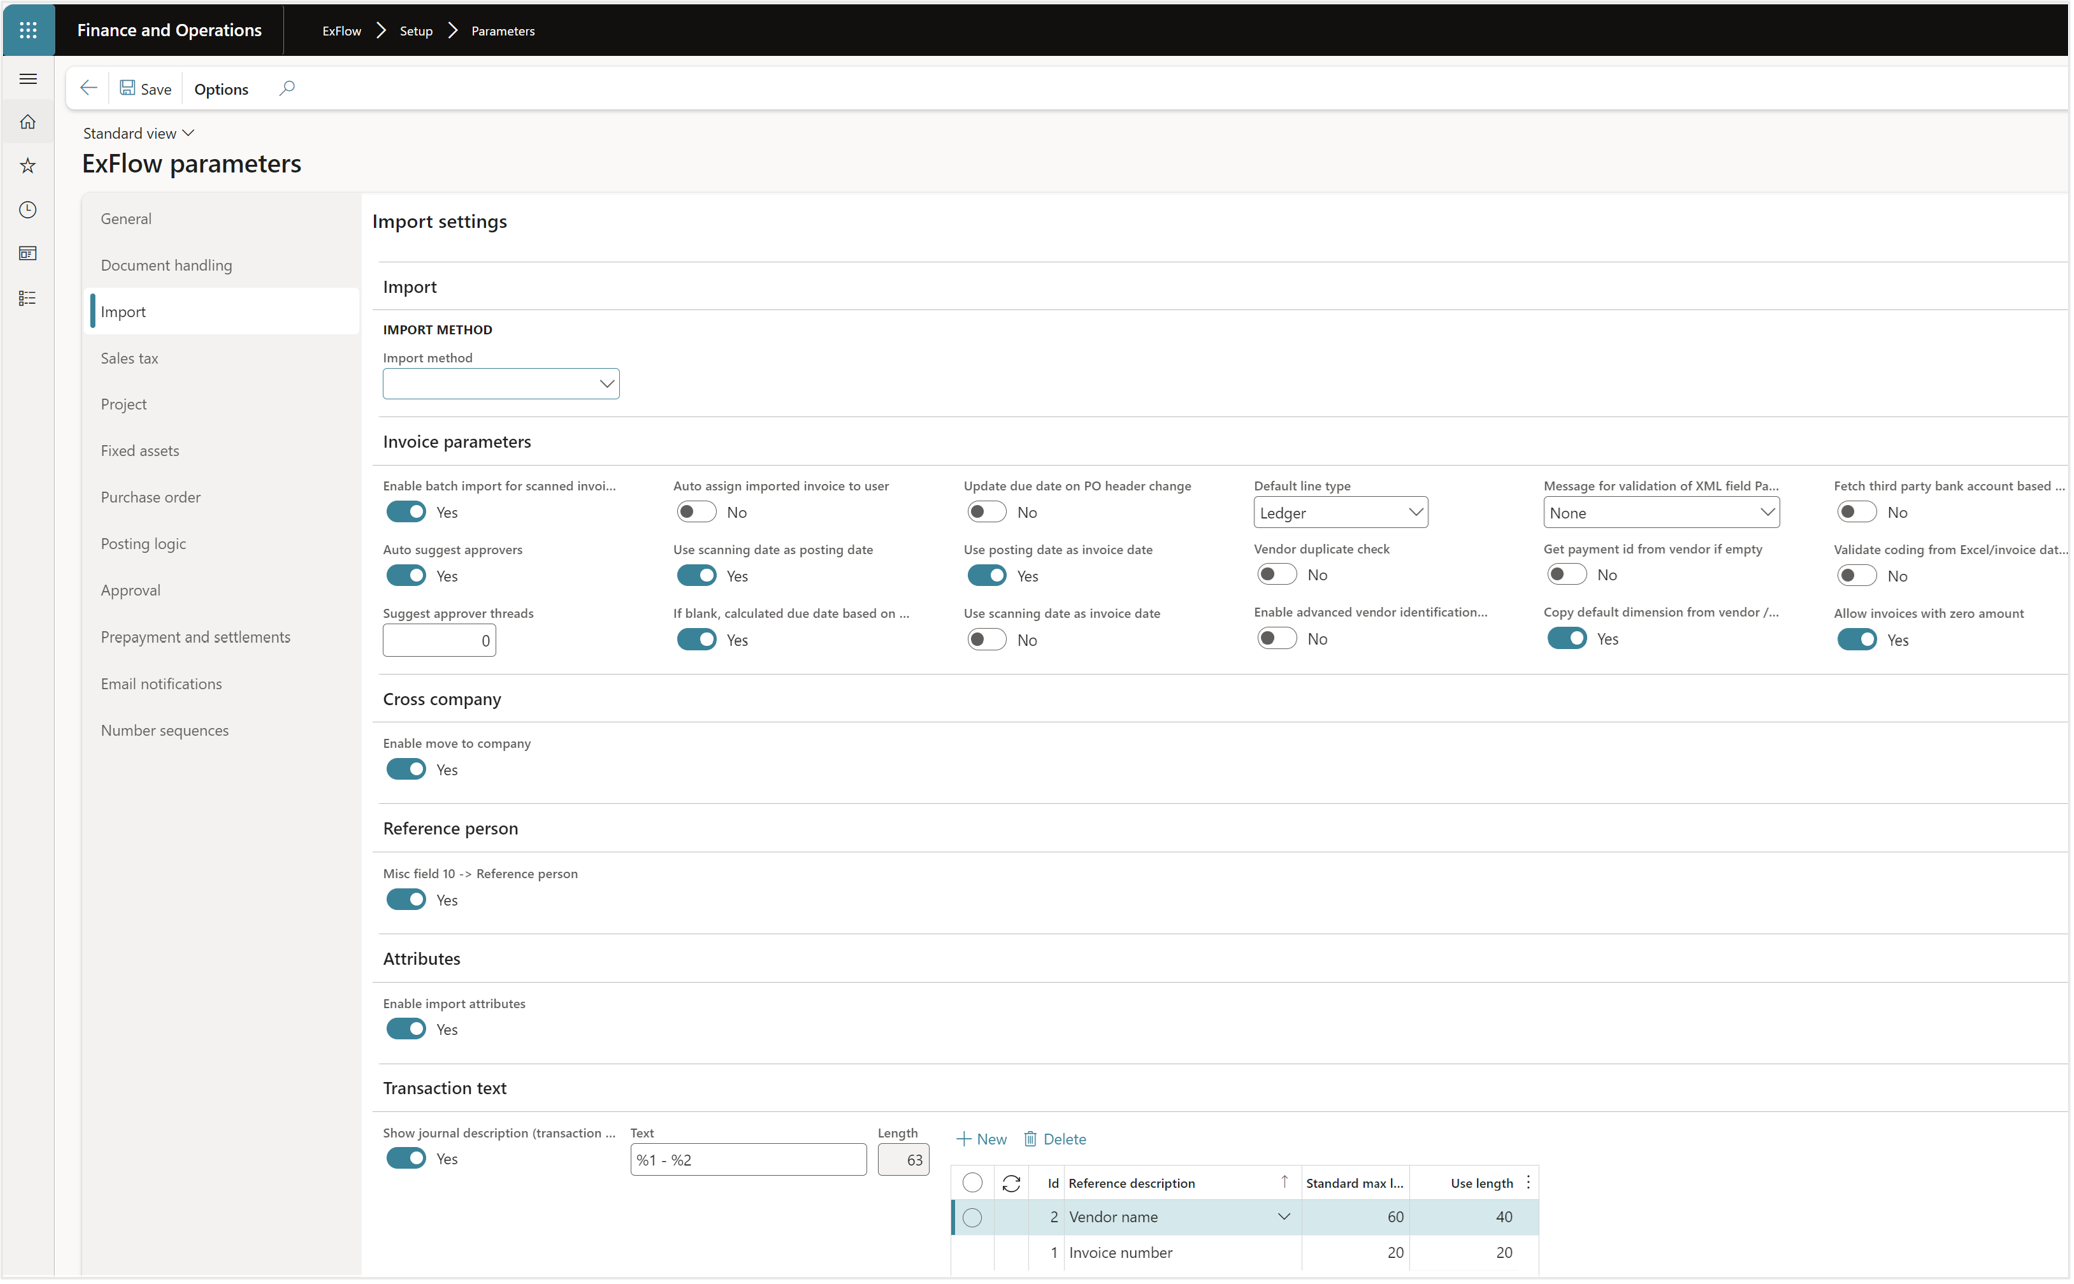Open the Document handling tab
2074x1284 pixels.
click(x=166, y=265)
